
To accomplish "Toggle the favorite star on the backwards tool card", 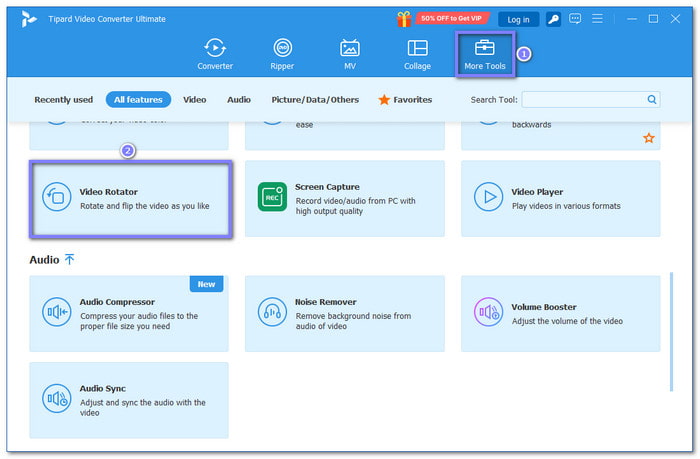I will (649, 138).
